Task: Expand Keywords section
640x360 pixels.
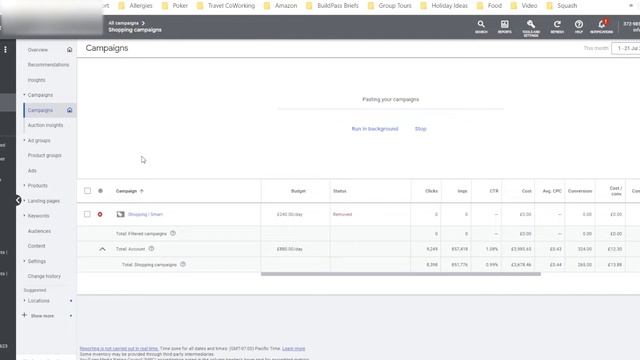Action: pos(24,216)
